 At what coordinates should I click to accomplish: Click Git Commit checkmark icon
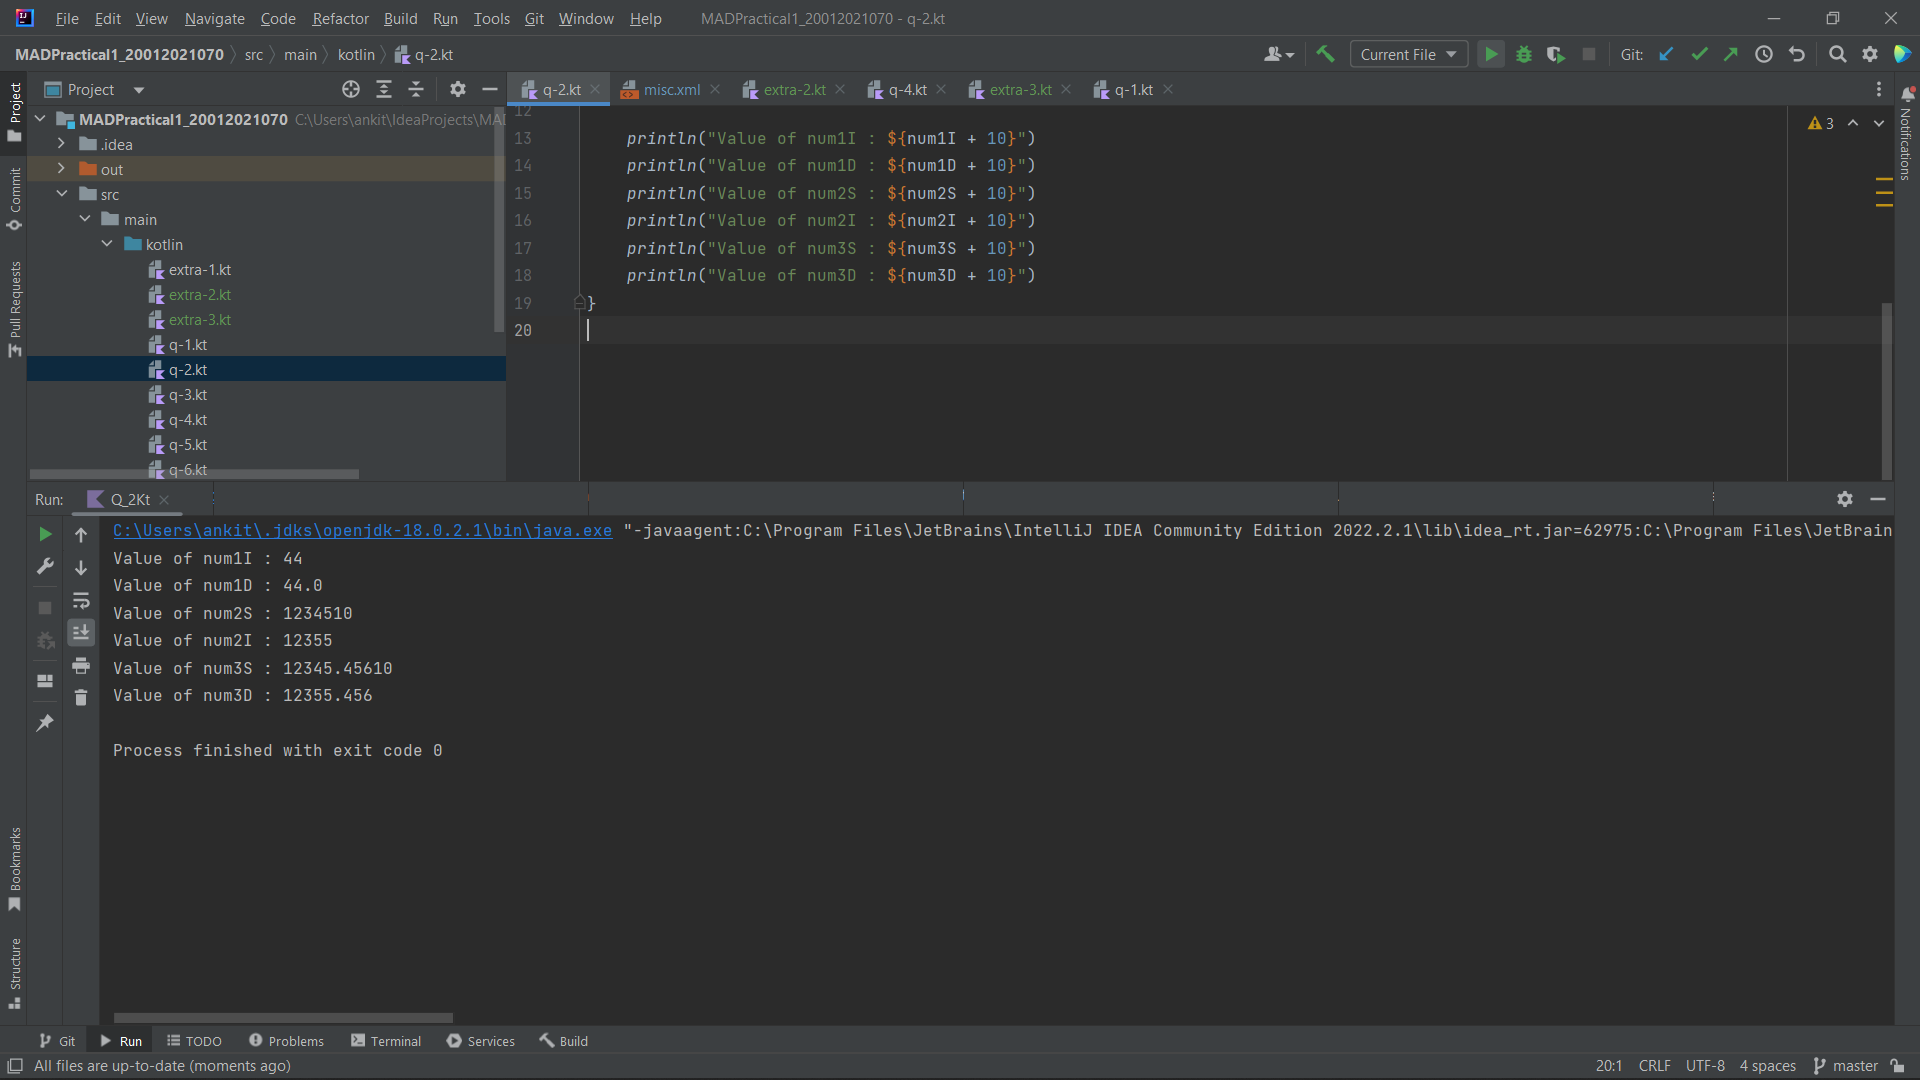point(1699,55)
